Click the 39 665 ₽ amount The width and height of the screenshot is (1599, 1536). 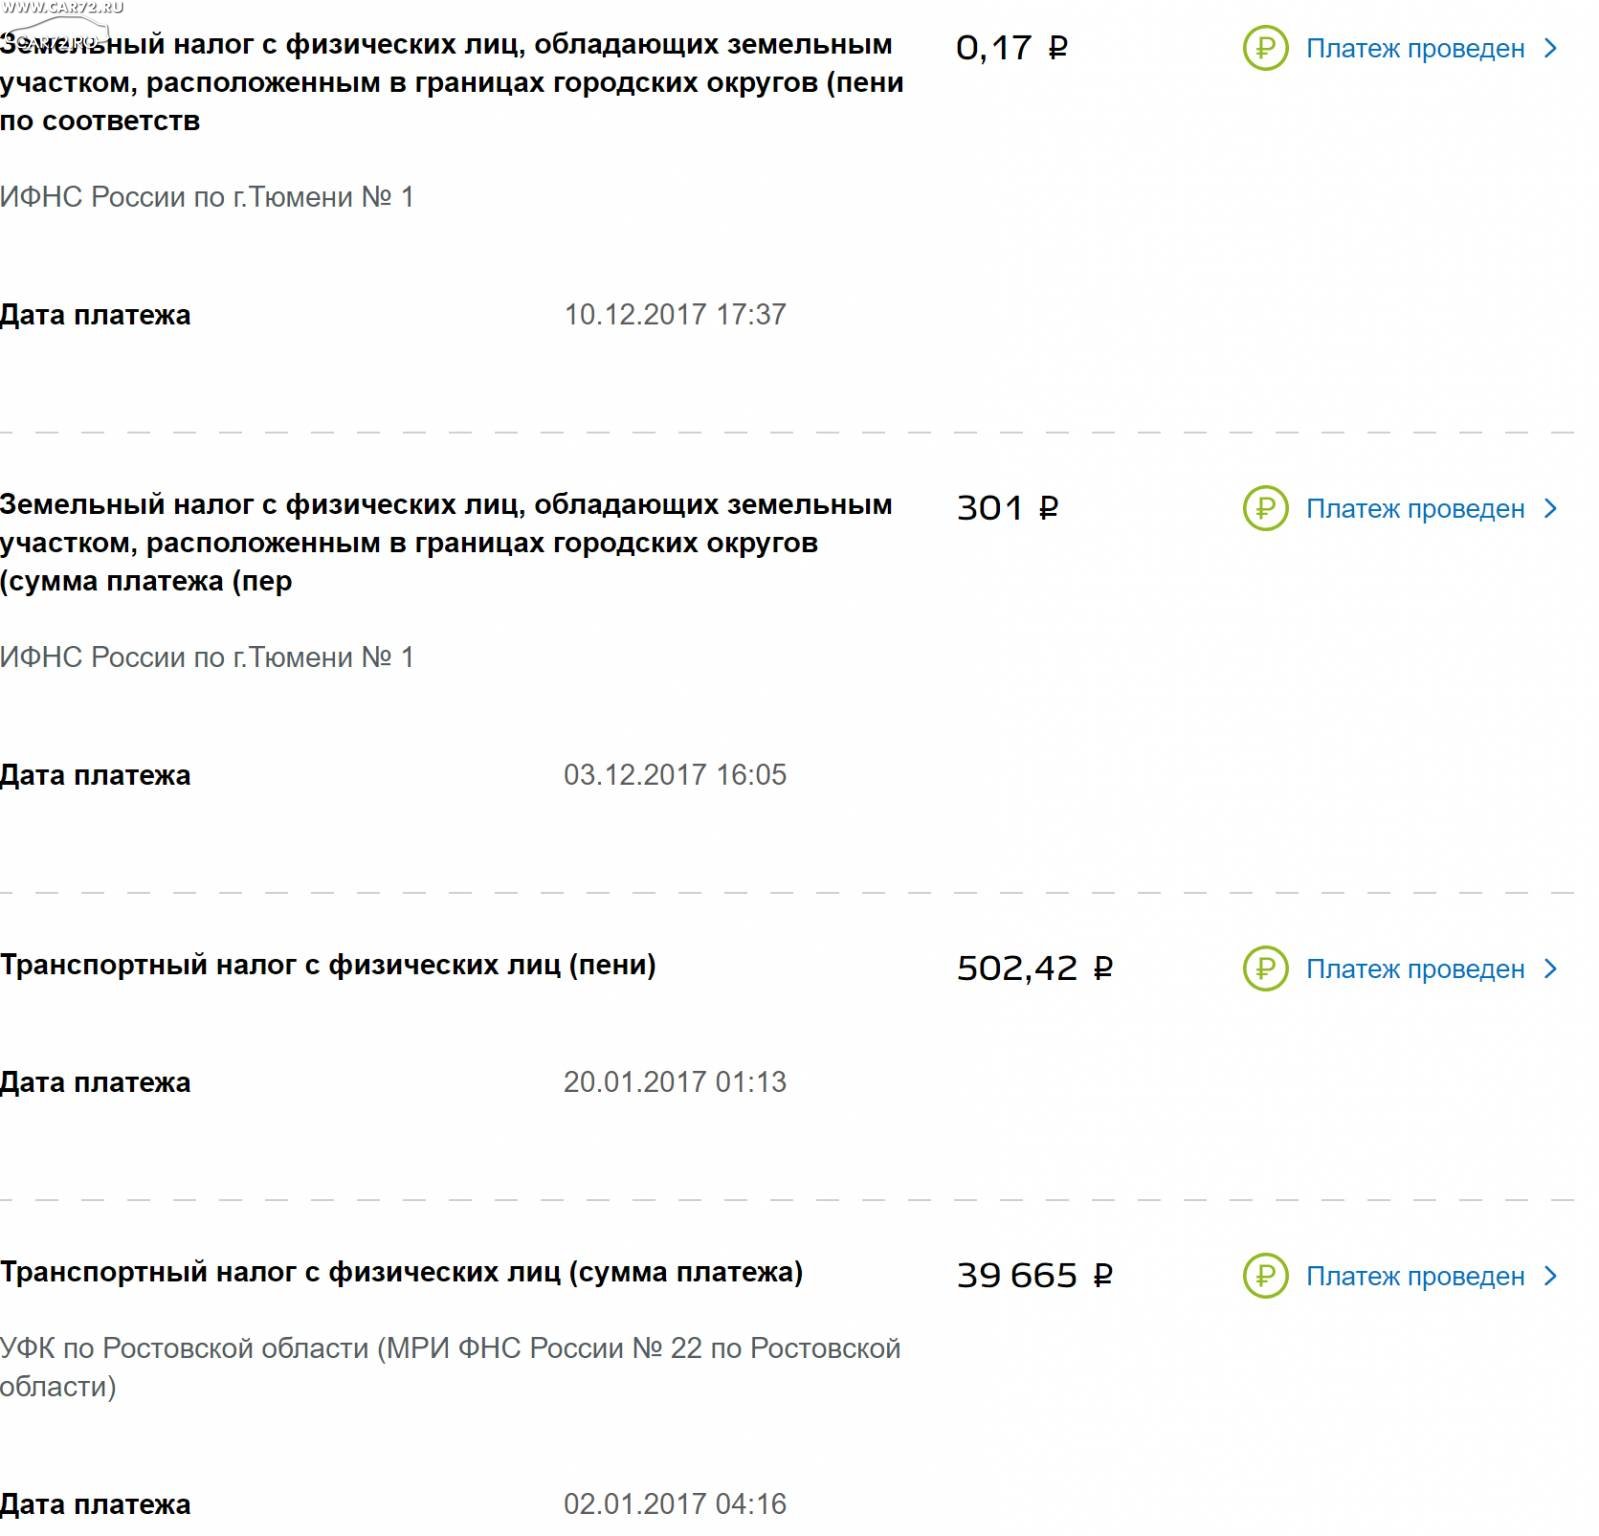1035,1275
